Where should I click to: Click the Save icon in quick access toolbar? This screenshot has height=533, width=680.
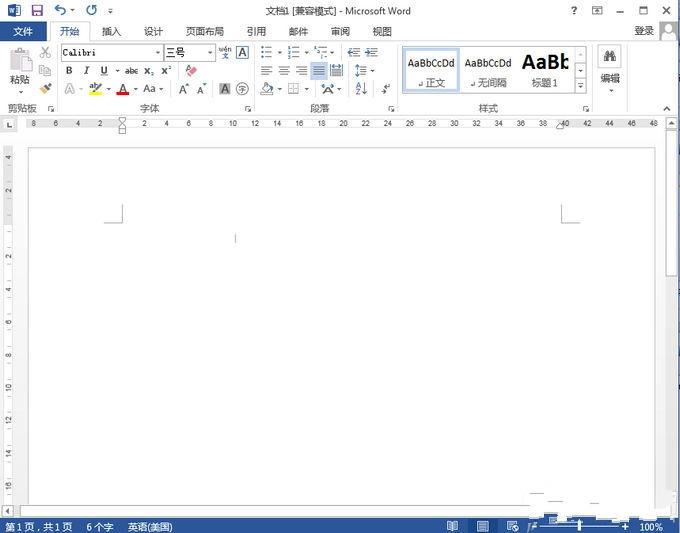(37, 10)
